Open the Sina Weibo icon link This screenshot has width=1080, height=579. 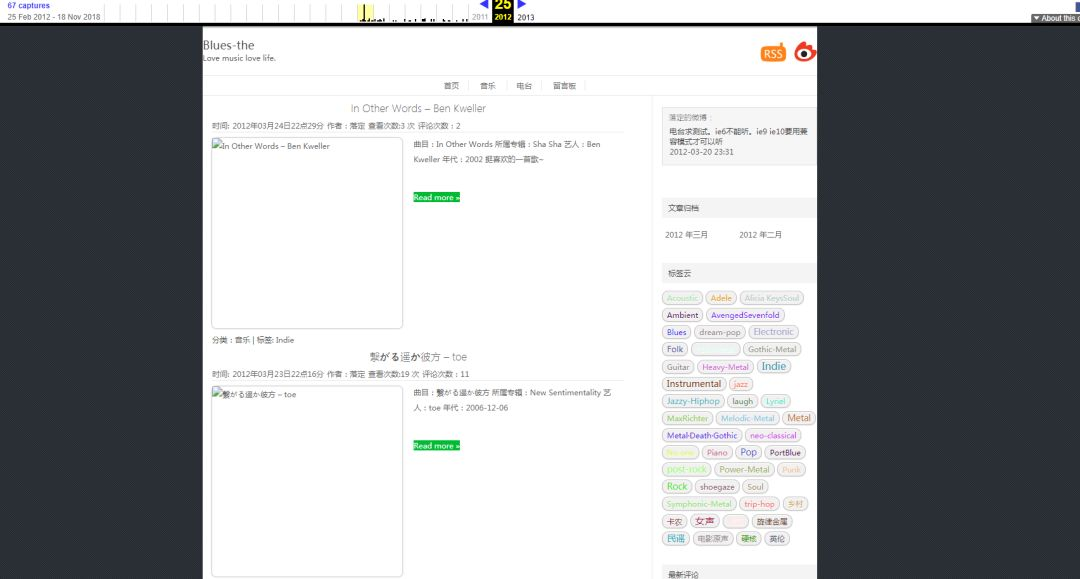tap(805, 53)
